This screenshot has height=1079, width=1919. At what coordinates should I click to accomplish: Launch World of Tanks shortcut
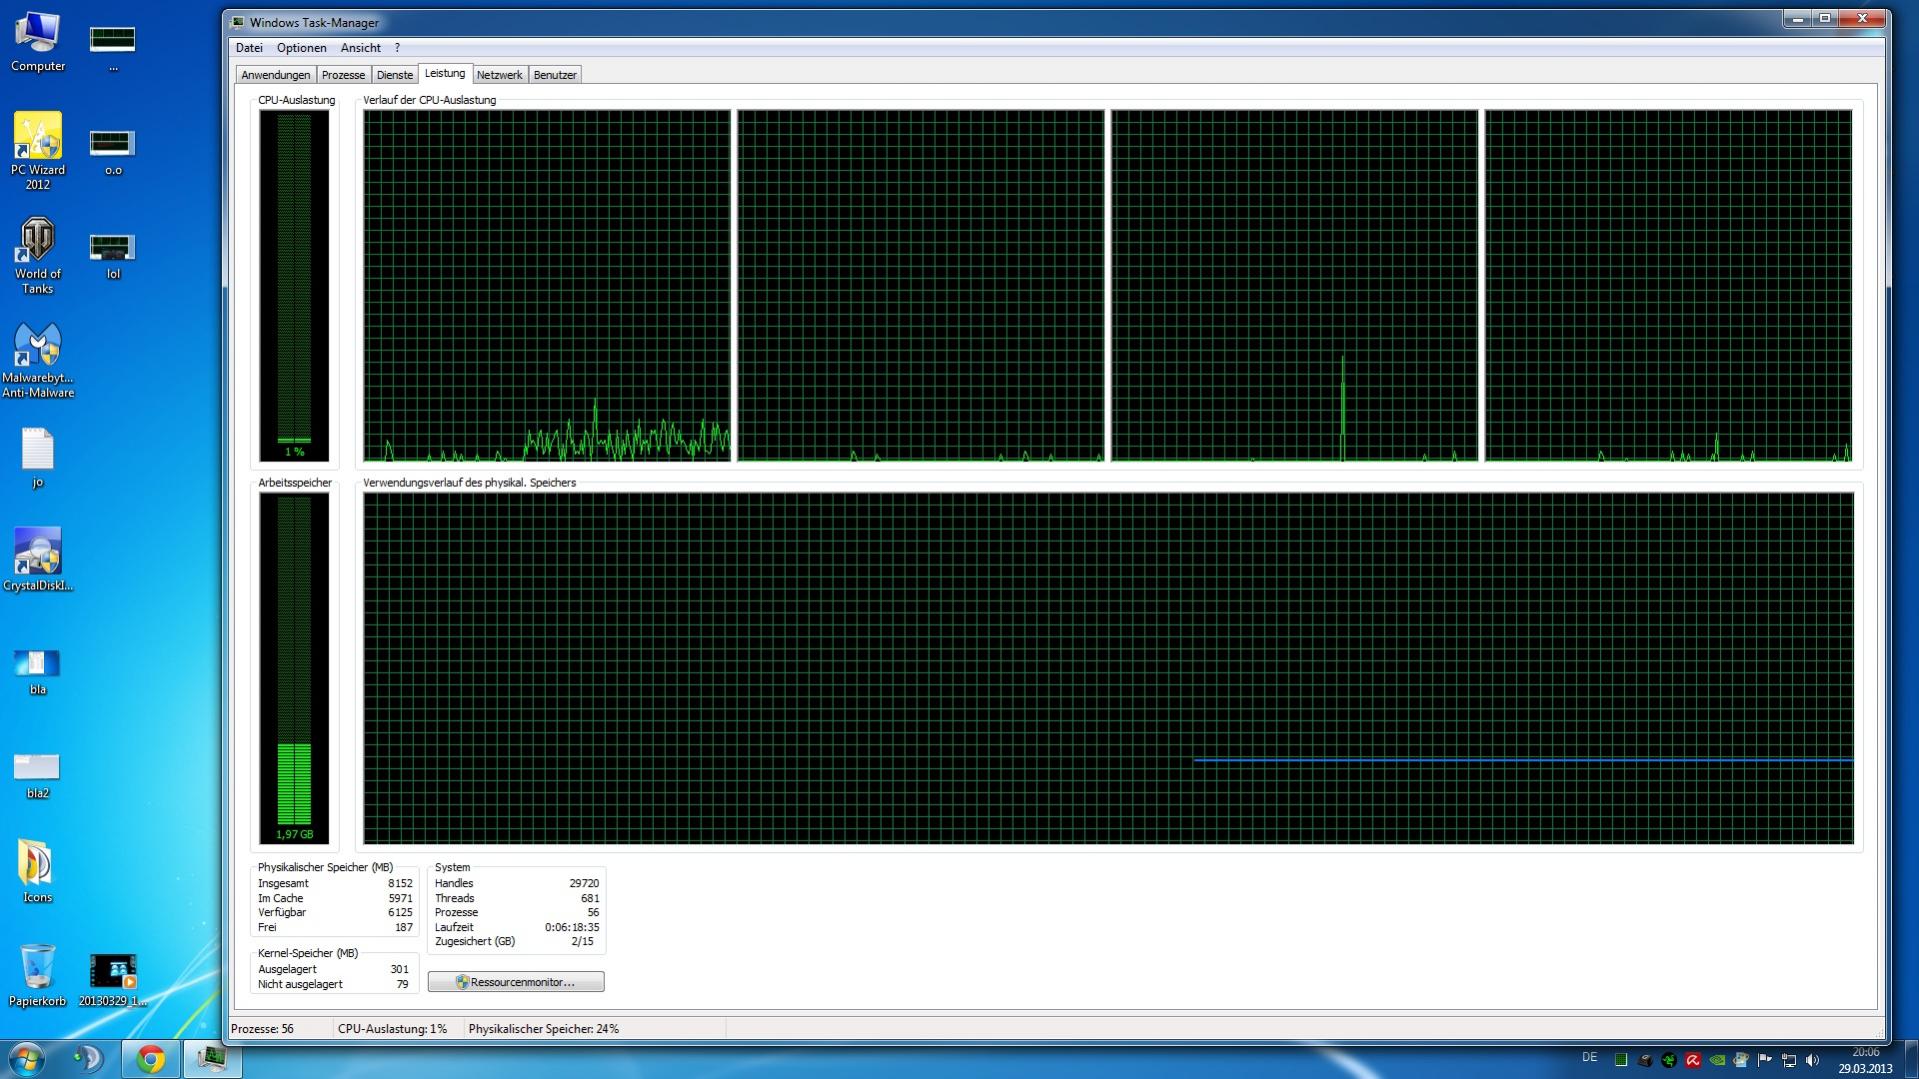[38, 255]
